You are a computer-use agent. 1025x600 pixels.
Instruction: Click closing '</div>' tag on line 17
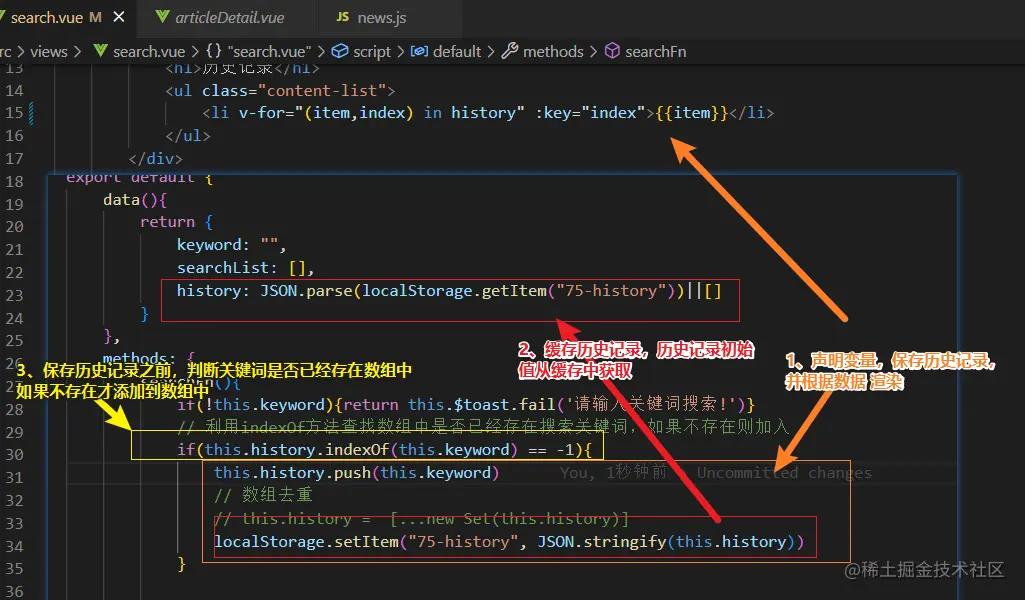coord(156,159)
